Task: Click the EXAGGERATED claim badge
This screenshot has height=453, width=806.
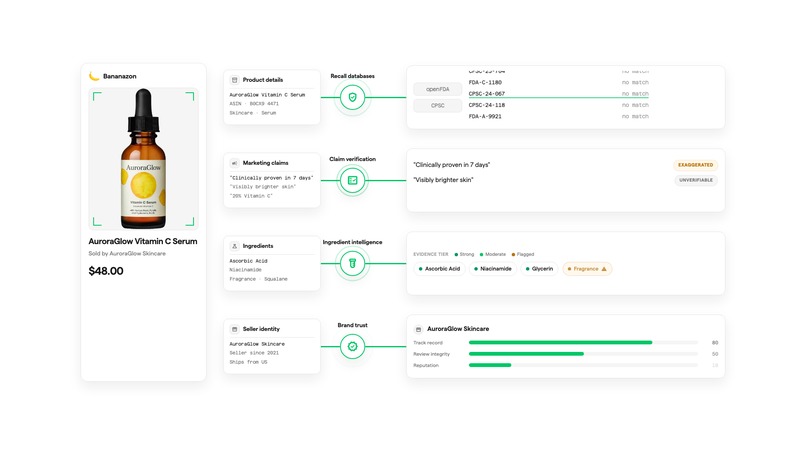Action: [695, 165]
